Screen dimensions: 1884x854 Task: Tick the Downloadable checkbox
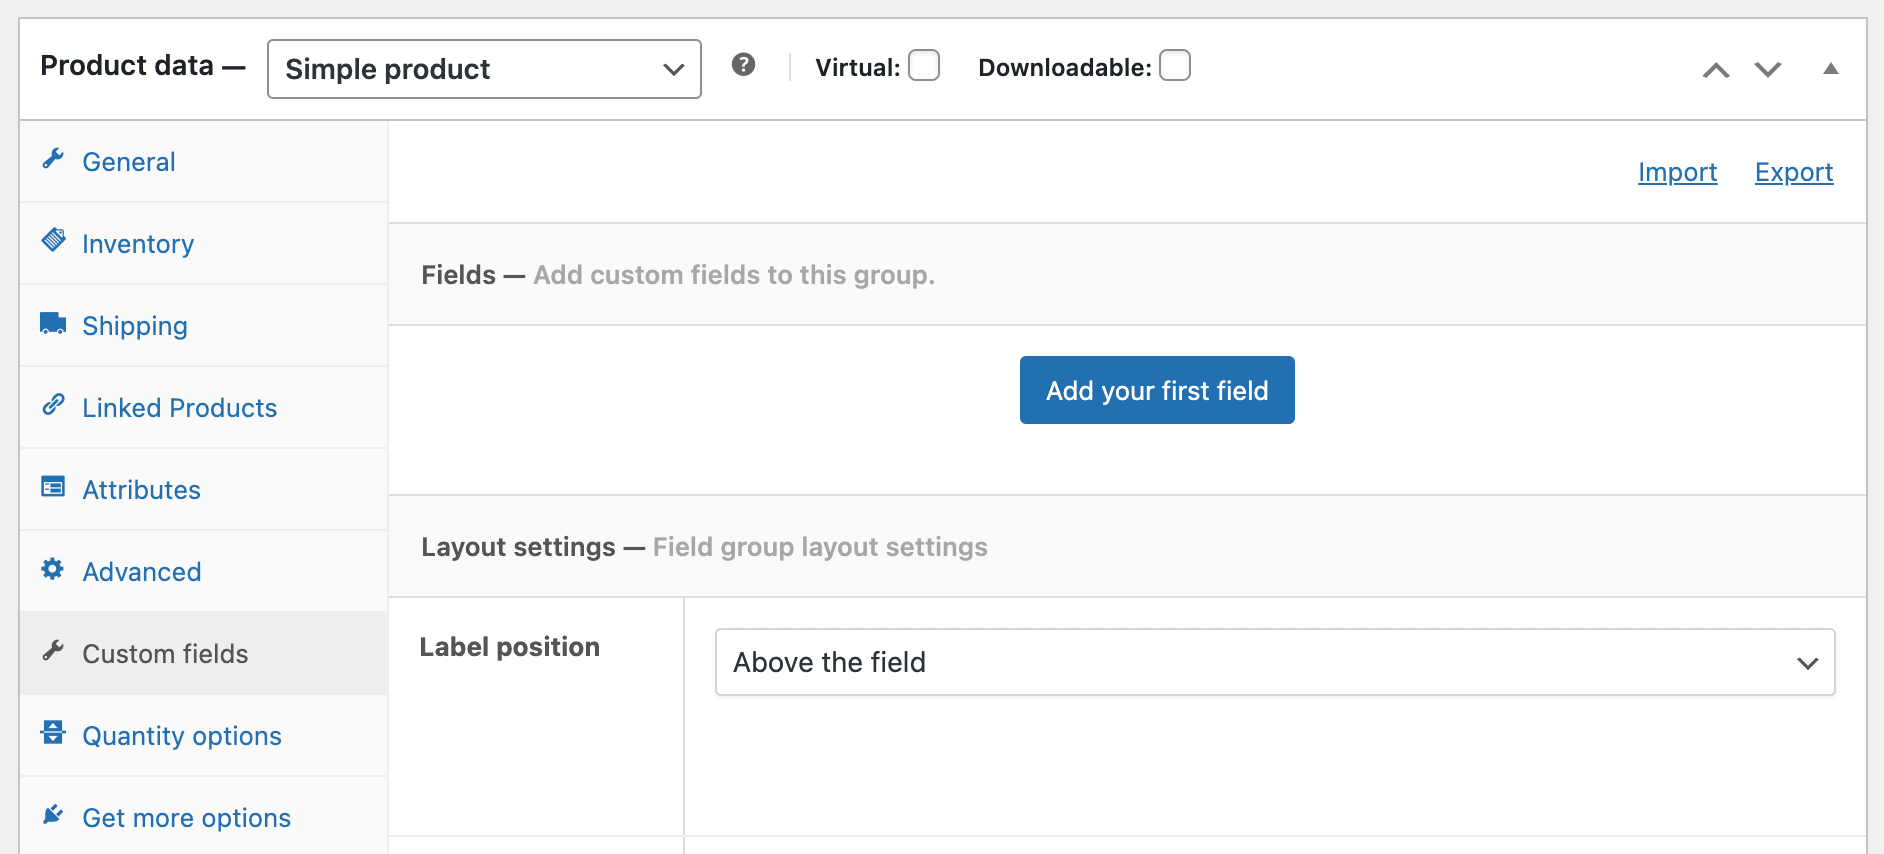pyautogui.click(x=1175, y=66)
